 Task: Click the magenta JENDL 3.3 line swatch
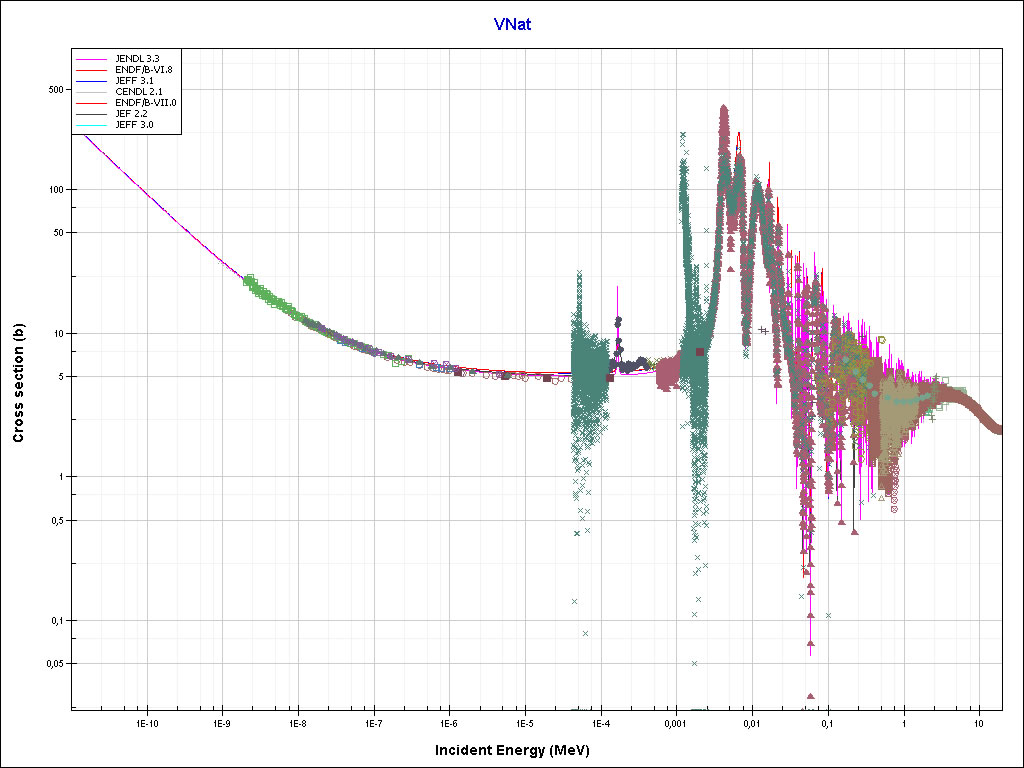pyautogui.click(x=91, y=59)
